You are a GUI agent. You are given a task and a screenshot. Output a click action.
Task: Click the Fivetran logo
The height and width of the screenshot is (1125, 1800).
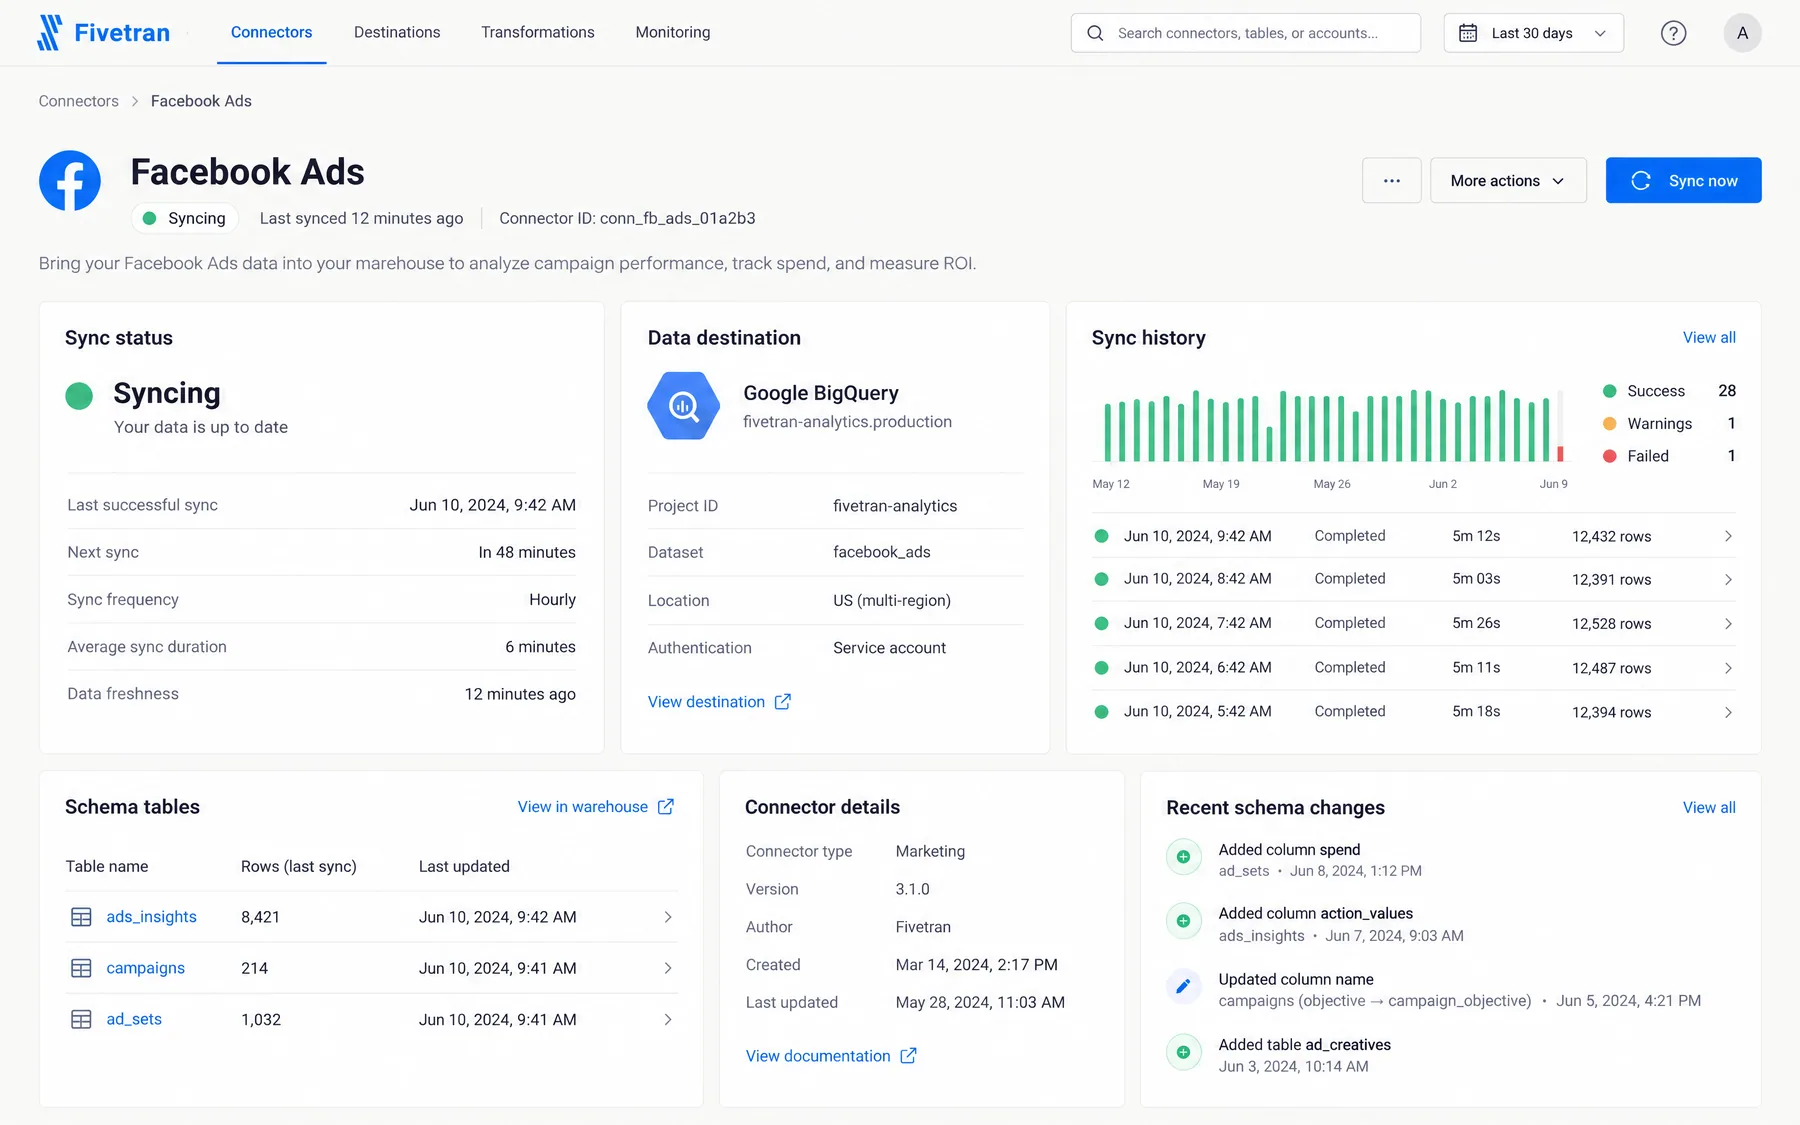(x=103, y=33)
